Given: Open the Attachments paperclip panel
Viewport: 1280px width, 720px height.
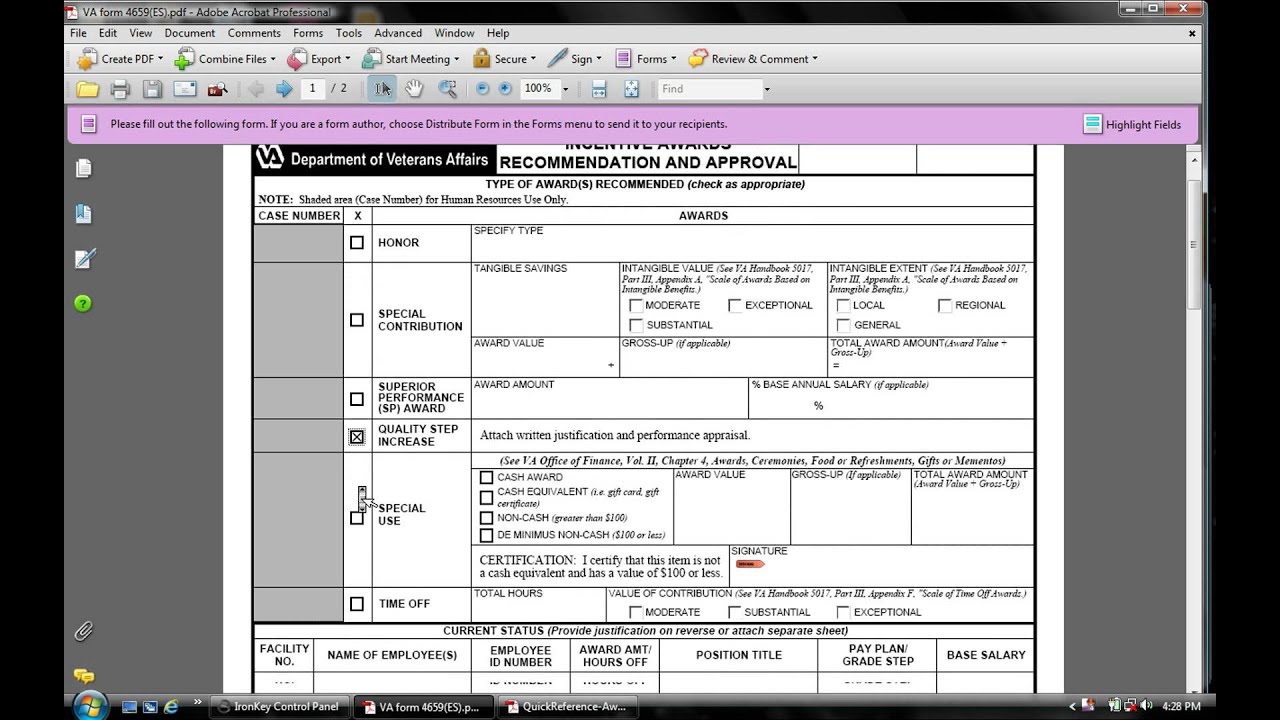Looking at the screenshot, I should [84, 631].
